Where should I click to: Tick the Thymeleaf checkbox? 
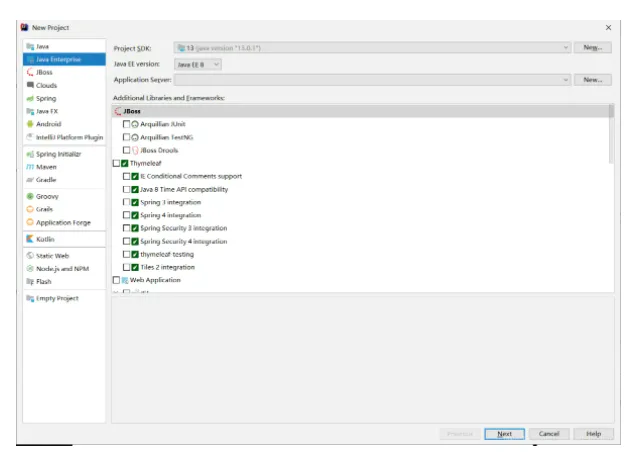[x=116, y=163]
